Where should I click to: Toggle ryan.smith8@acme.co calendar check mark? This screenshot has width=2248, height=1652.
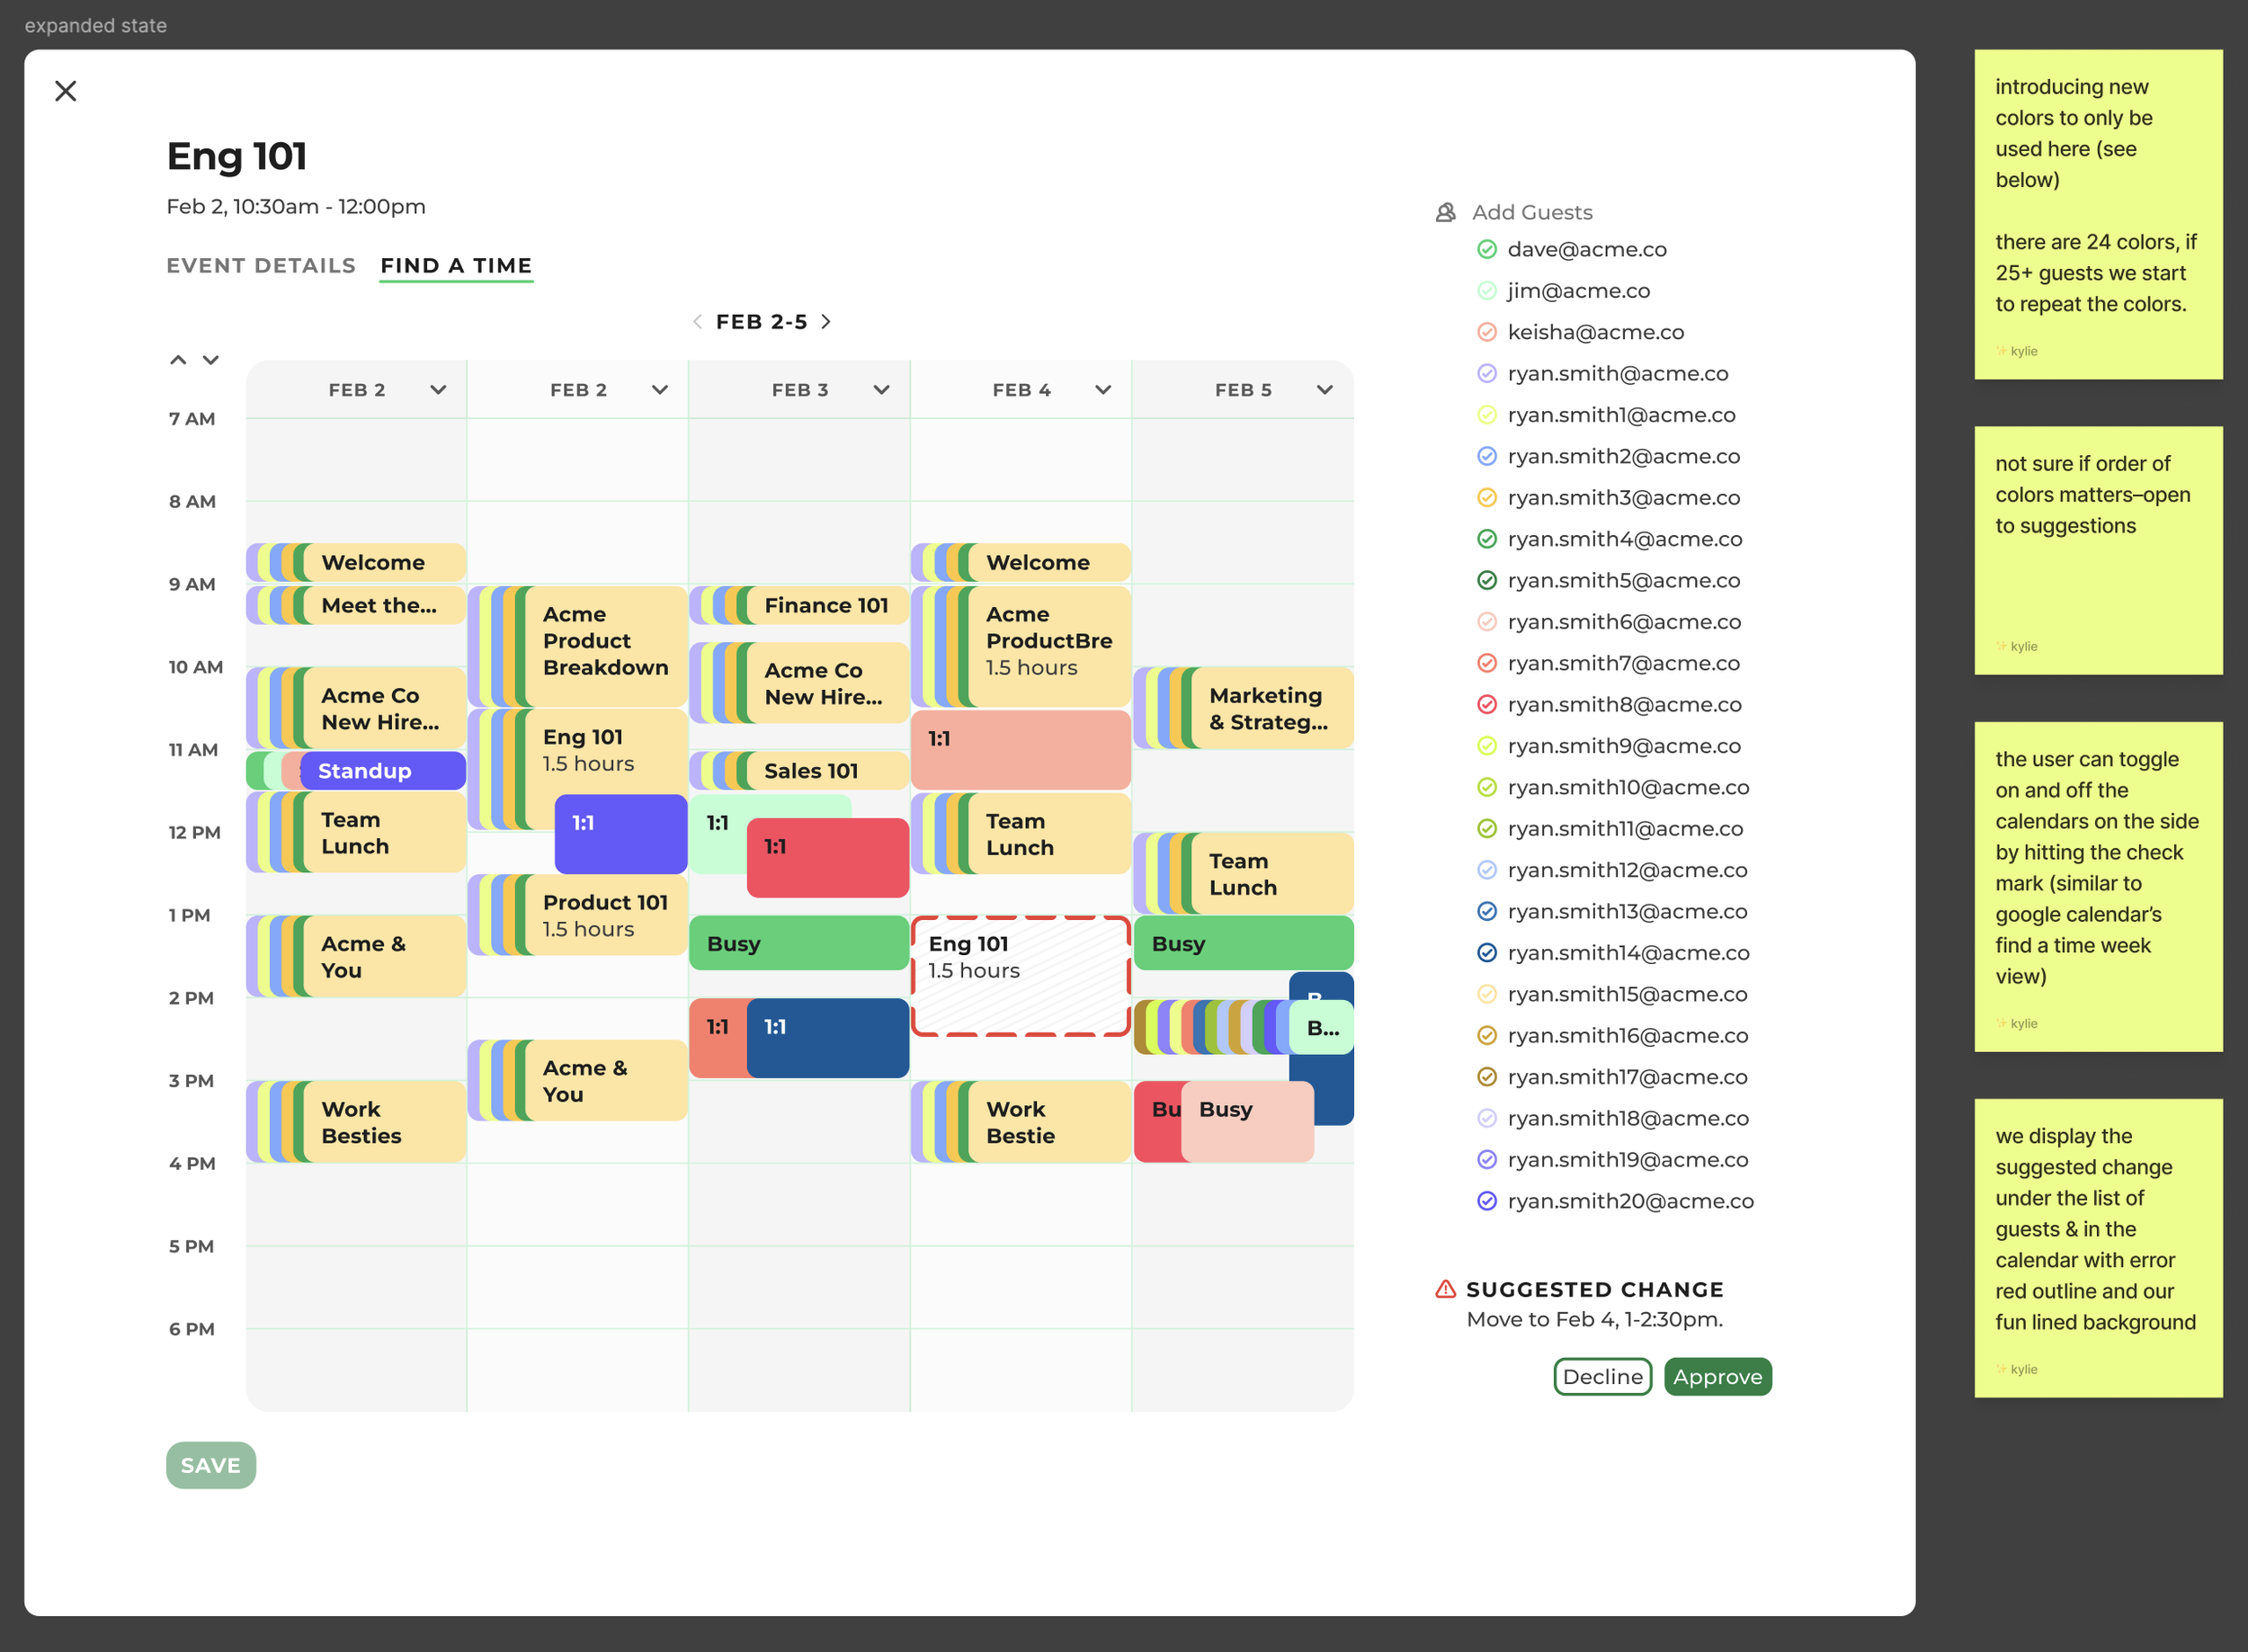1486,704
